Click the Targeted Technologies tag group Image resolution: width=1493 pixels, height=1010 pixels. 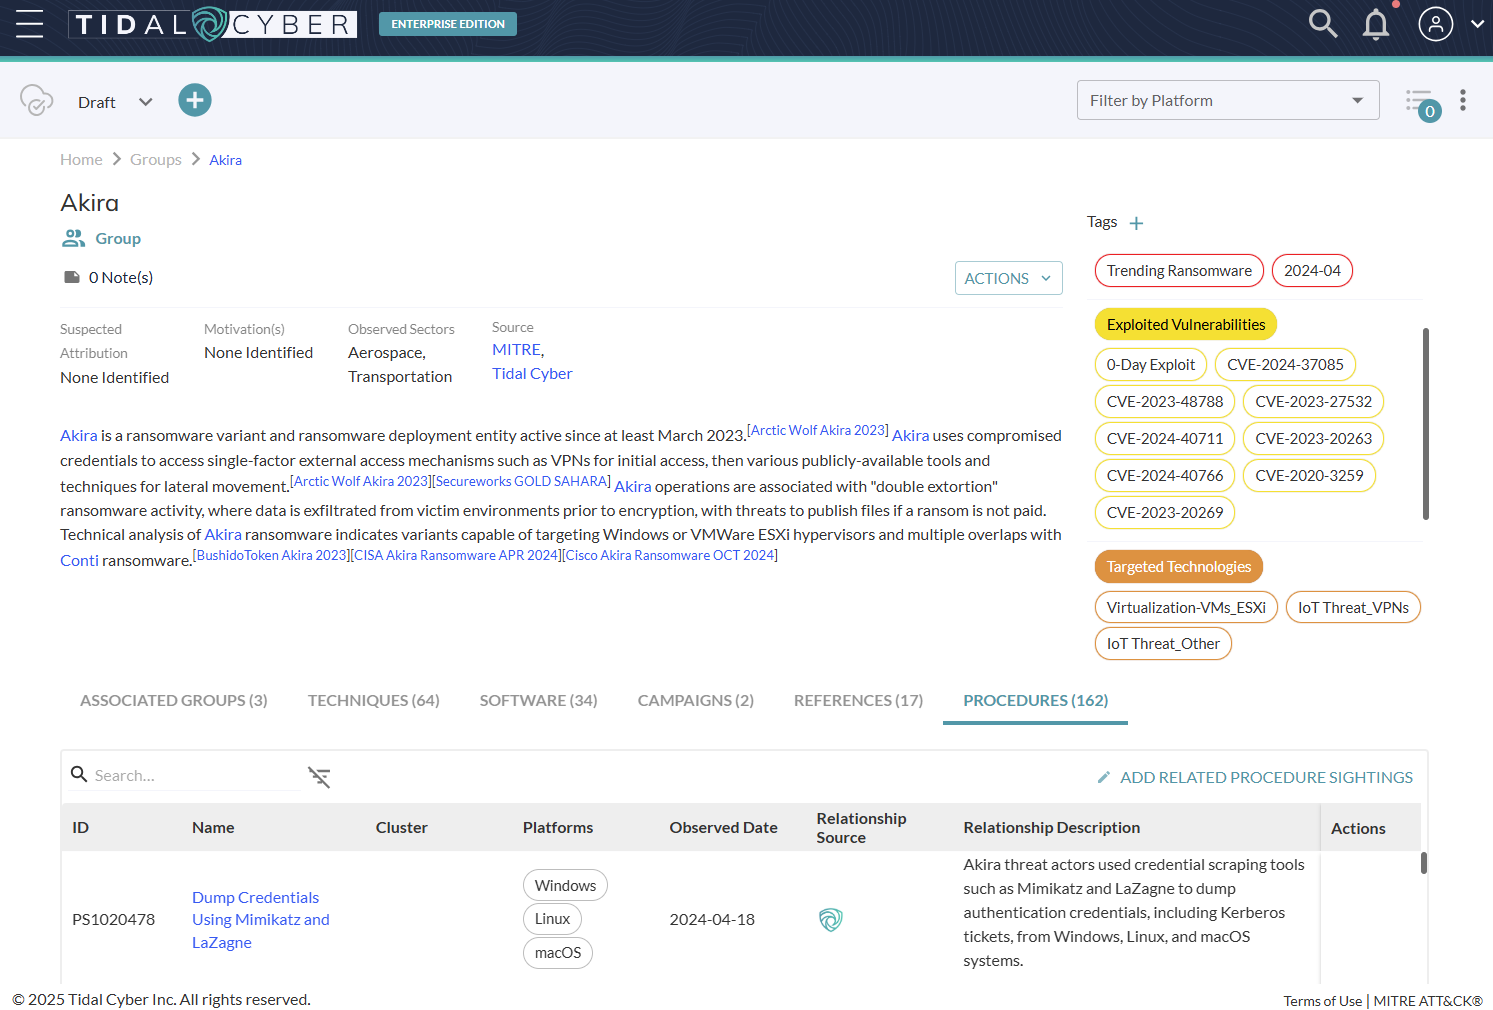pos(1179,566)
